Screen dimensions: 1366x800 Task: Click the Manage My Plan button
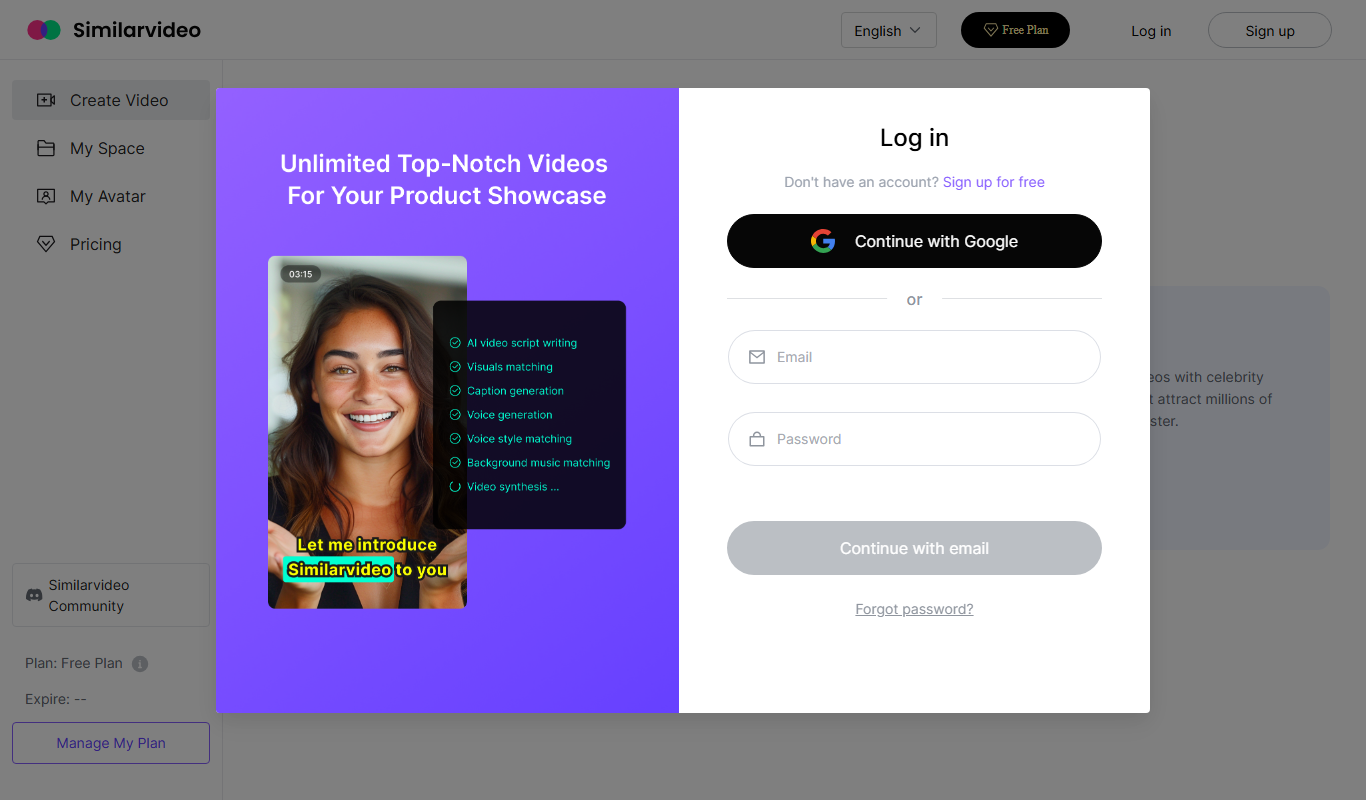111,743
